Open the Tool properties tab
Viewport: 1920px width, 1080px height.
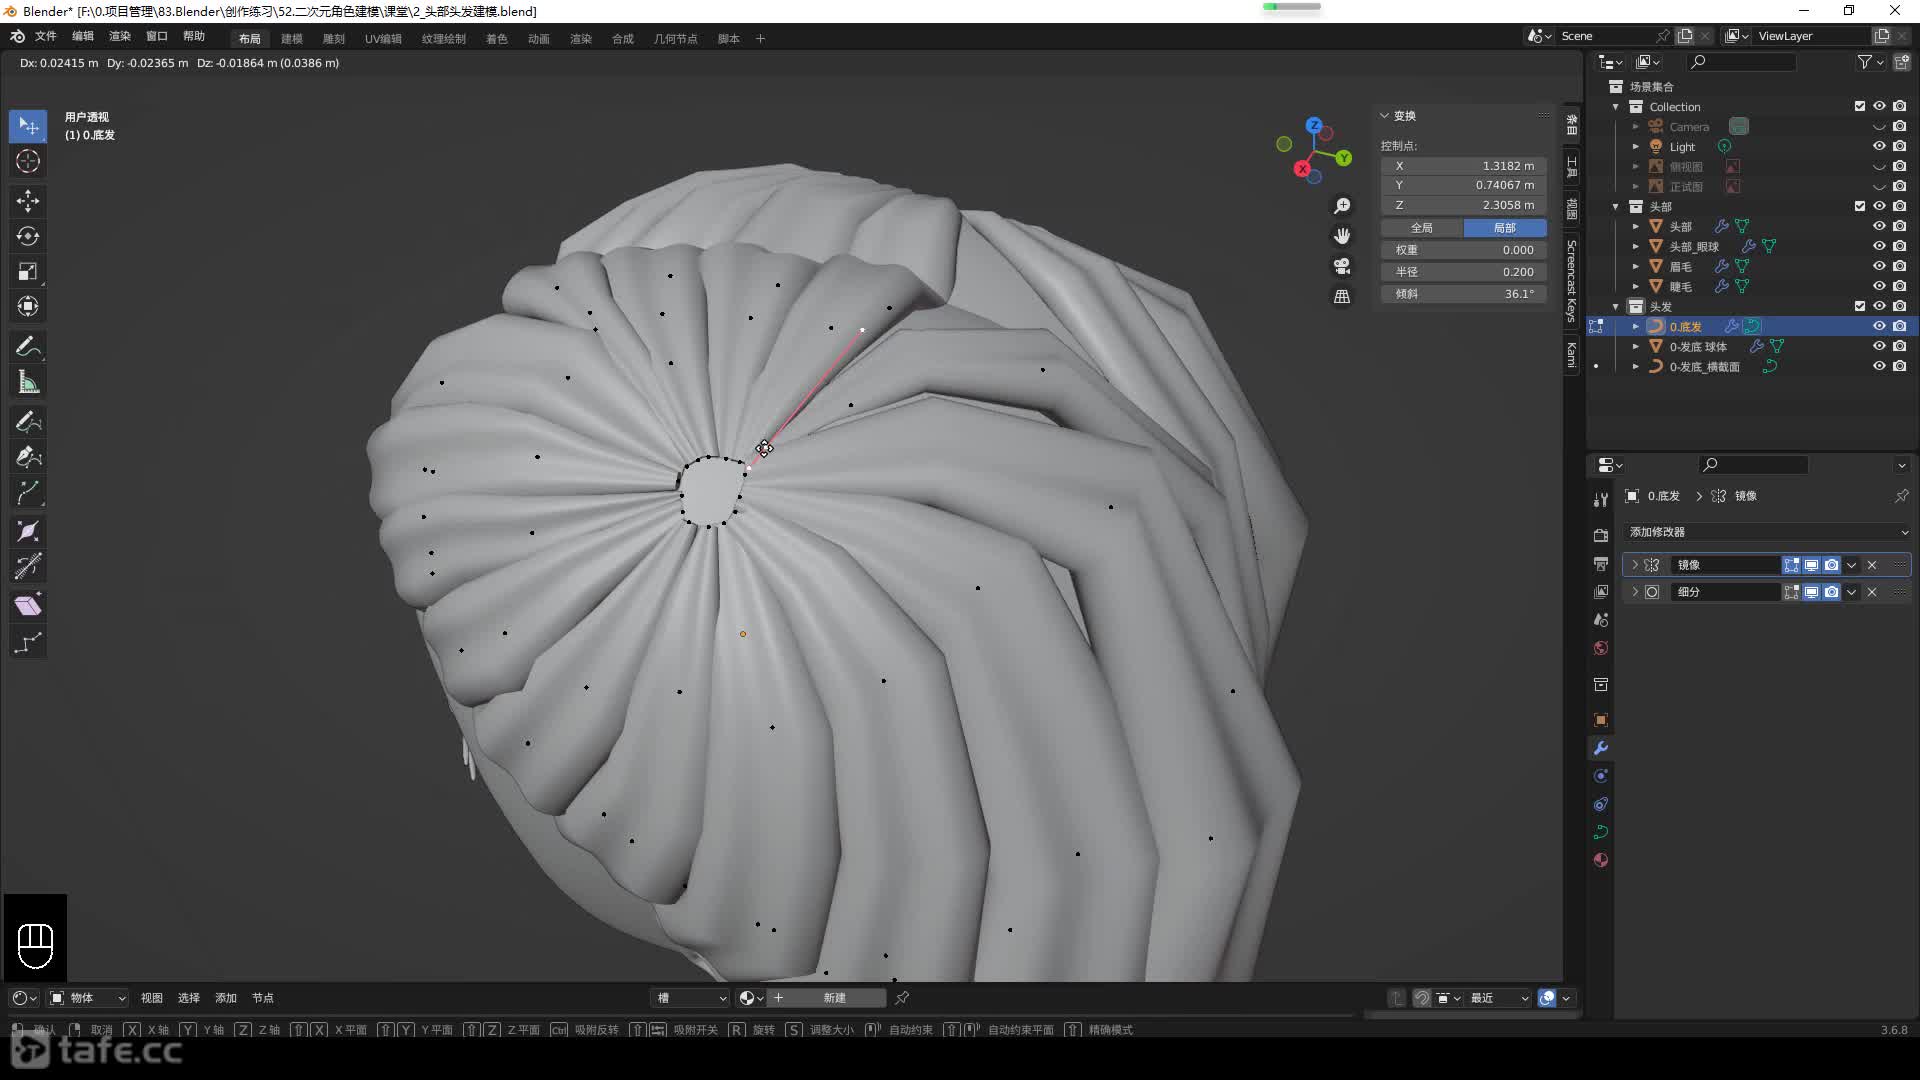pos(1601,499)
